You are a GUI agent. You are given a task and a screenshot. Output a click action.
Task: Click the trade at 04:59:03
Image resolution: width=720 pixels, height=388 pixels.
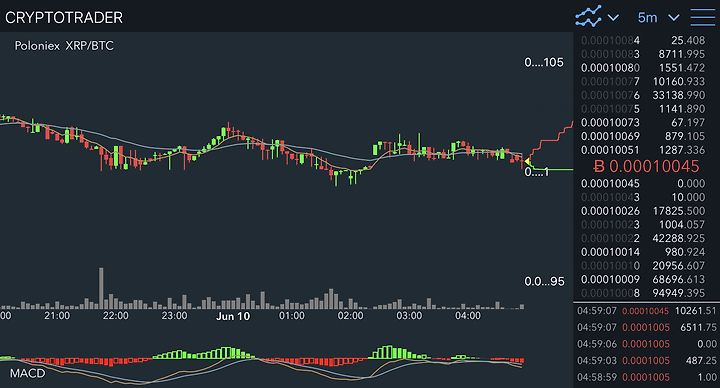click(647, 360)
